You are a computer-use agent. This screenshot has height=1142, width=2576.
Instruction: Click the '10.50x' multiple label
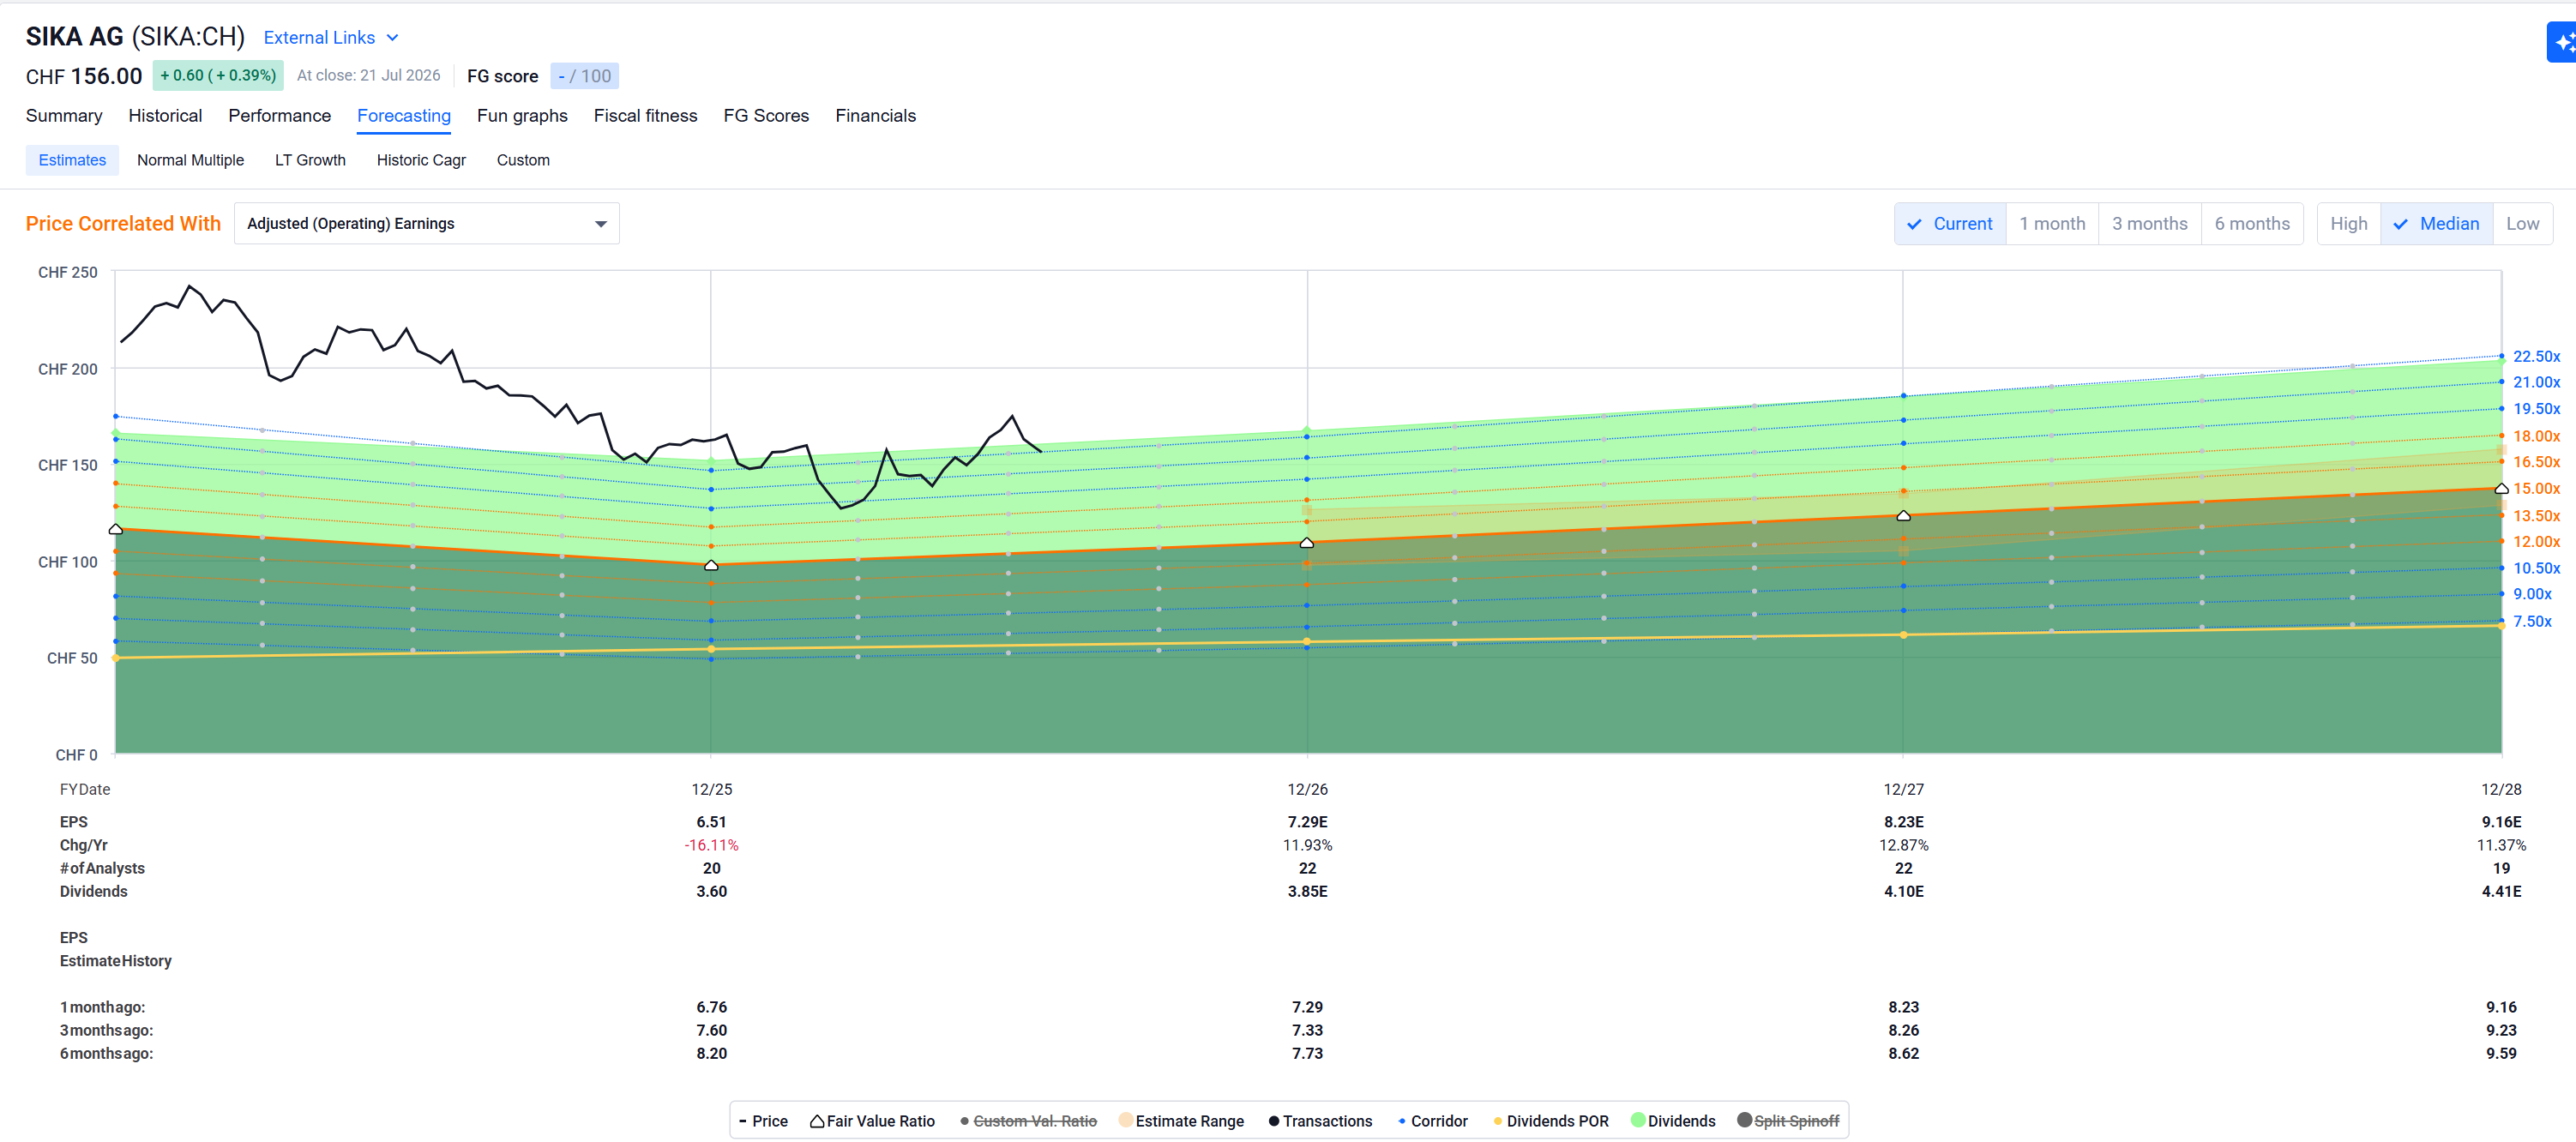coord(2536,568)
